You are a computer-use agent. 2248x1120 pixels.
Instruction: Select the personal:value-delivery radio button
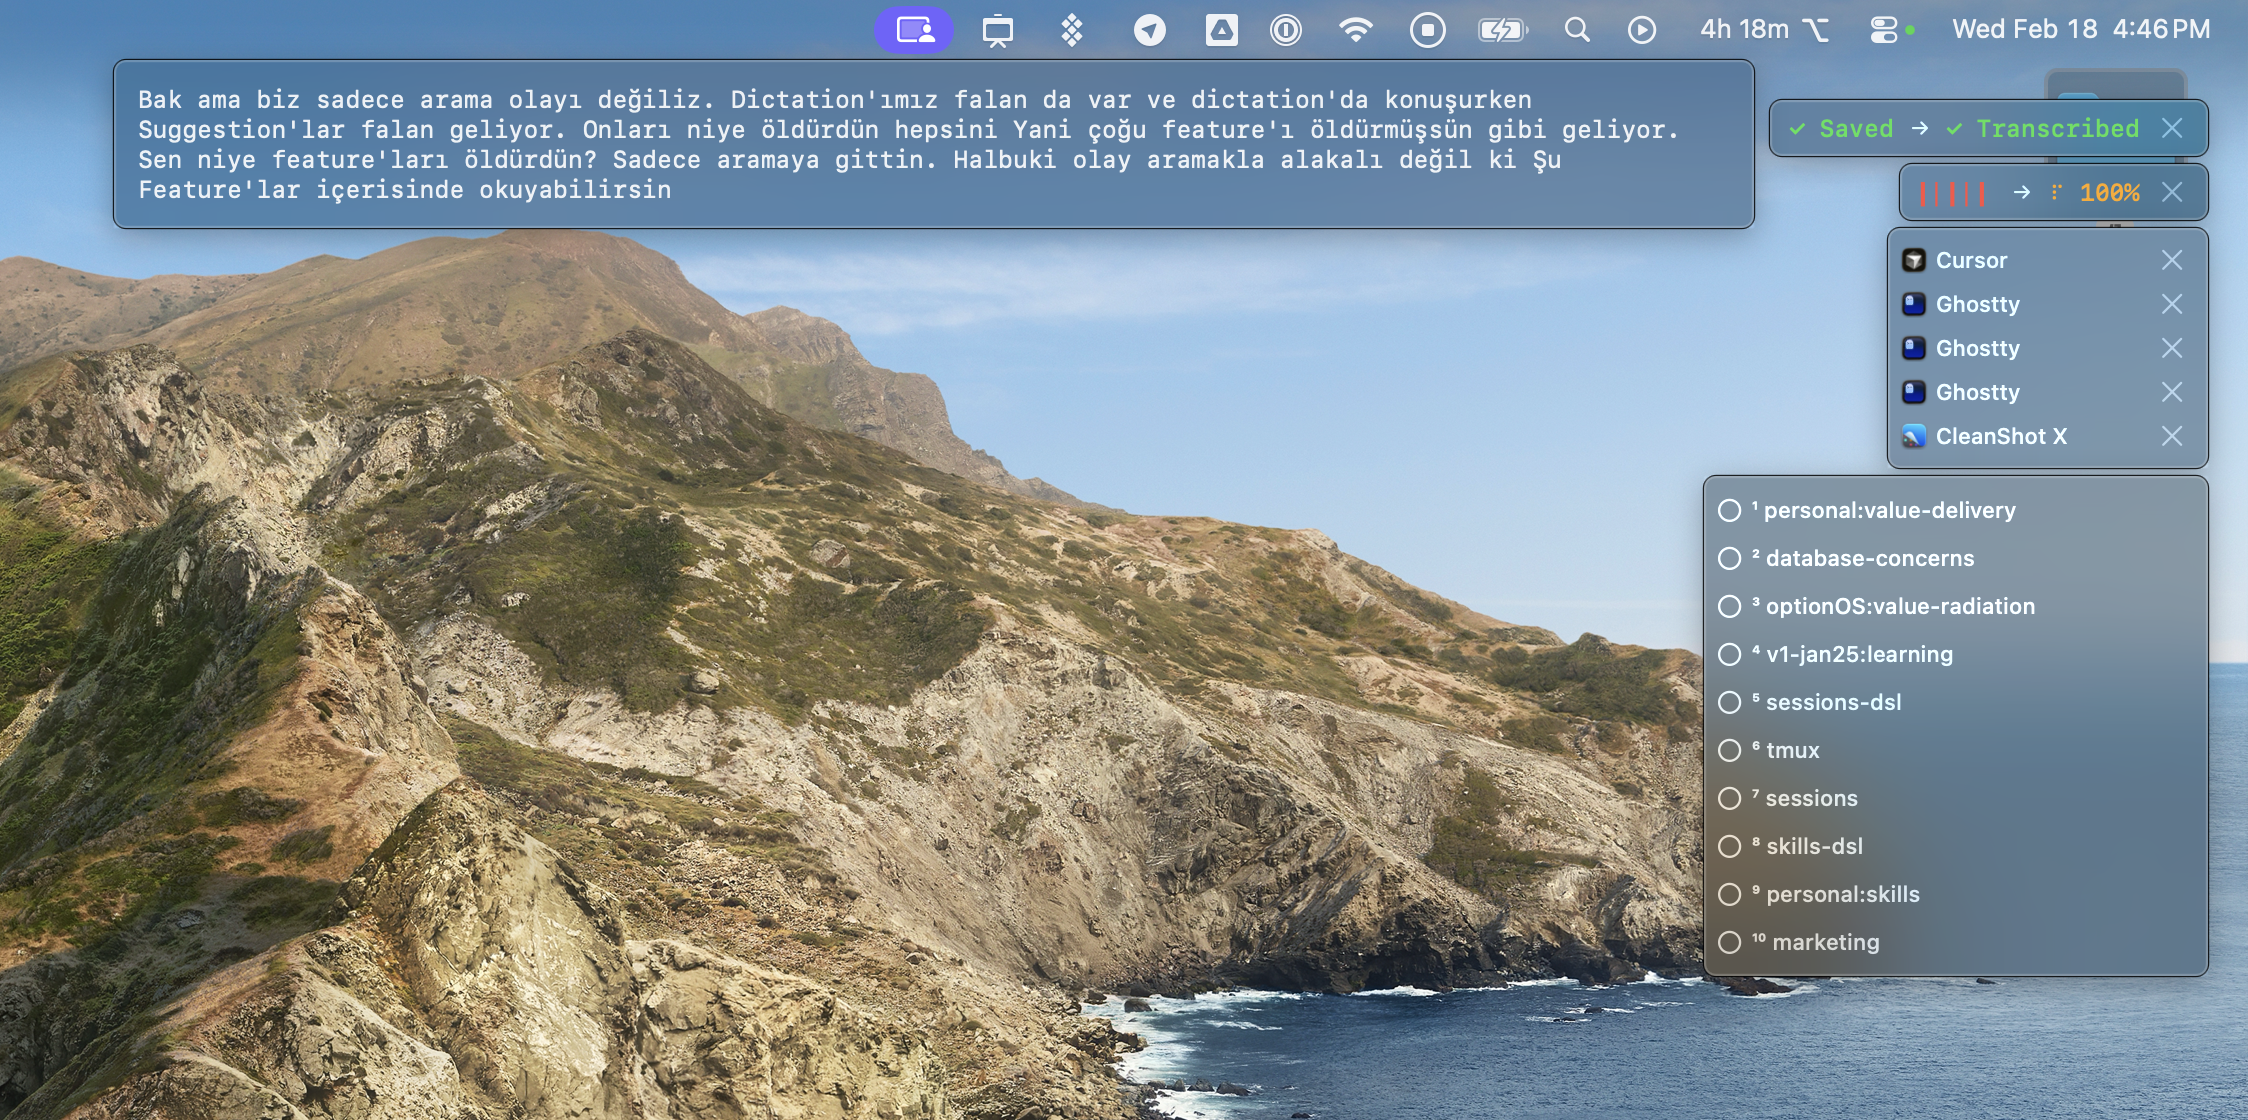click(x=1730, y=511)
